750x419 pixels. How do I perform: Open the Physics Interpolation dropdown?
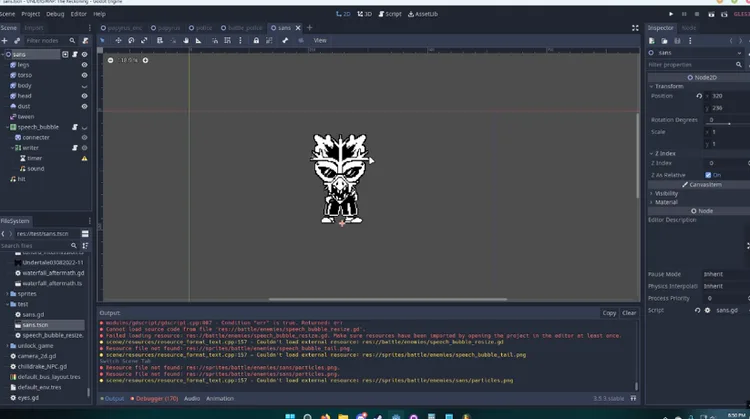coord(726,287)
